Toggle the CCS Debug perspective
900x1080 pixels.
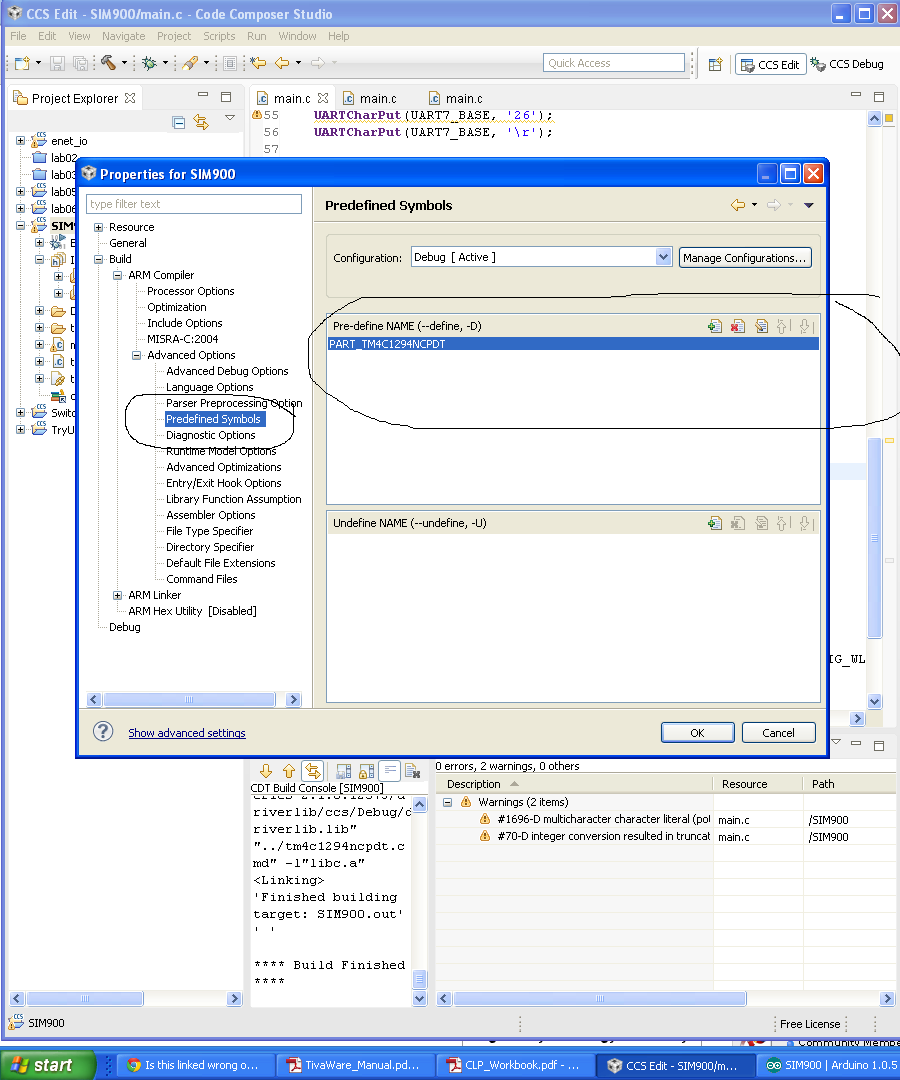(x=845, y=62)
